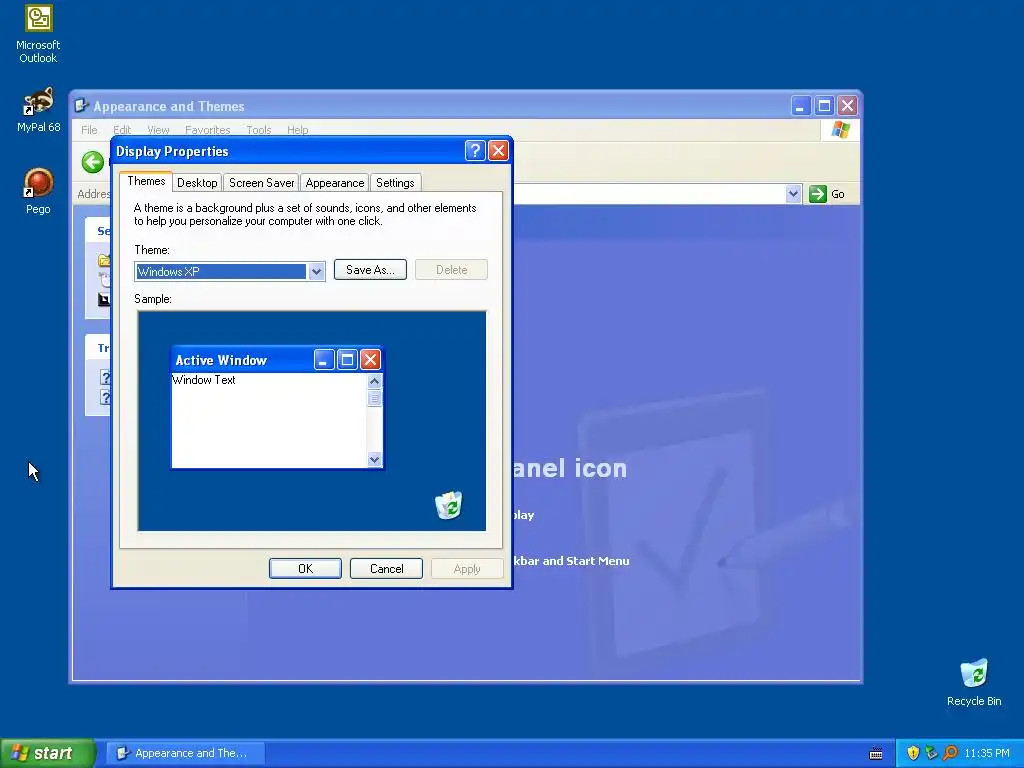1024x768 pixels.
Task: Minimize the Appearance and Themes window
Action: (801, 106)
